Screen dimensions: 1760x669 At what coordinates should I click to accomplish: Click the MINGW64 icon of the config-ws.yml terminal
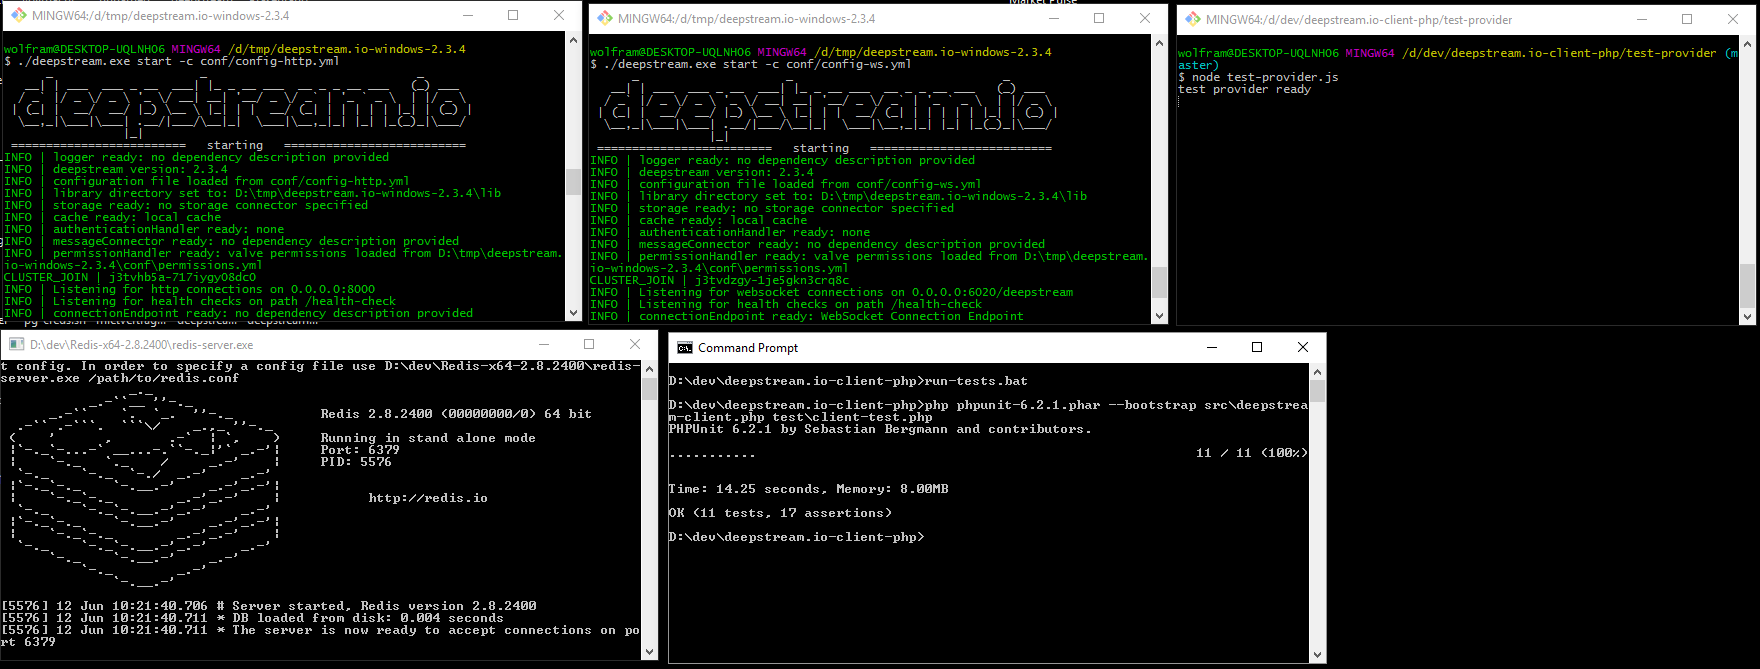604,18
